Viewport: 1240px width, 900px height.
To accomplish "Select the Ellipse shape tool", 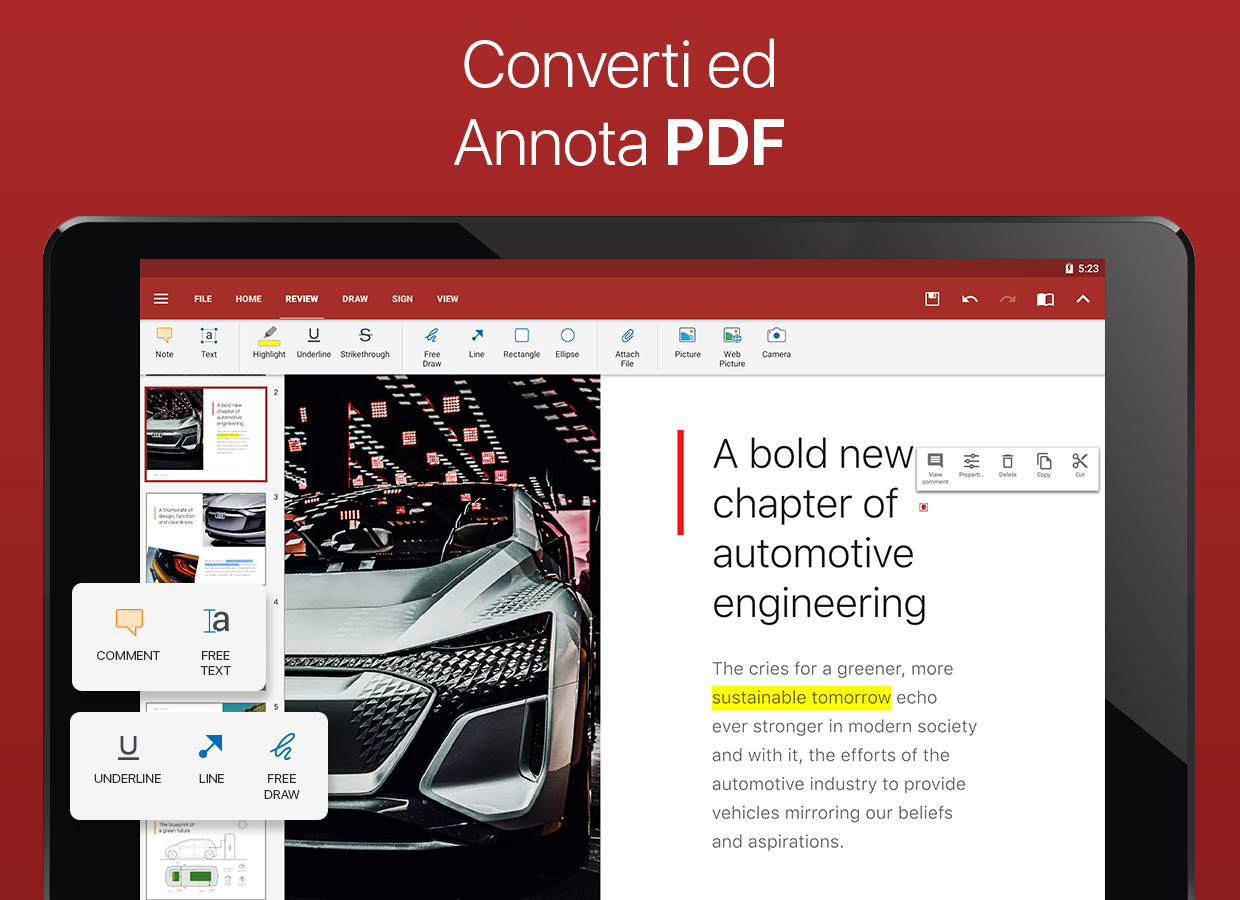I will click(567, 343).
